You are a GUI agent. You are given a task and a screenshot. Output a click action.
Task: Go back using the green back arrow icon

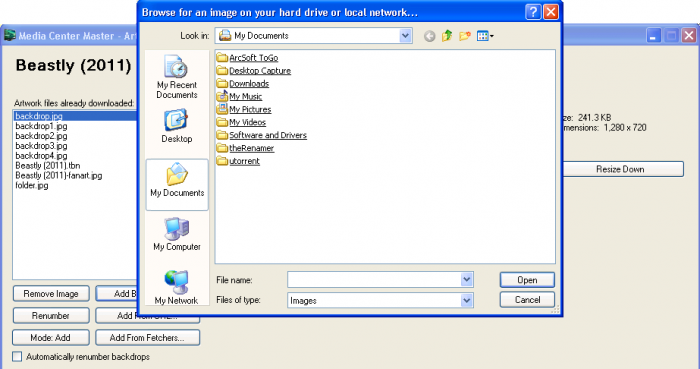coord(429,36)
